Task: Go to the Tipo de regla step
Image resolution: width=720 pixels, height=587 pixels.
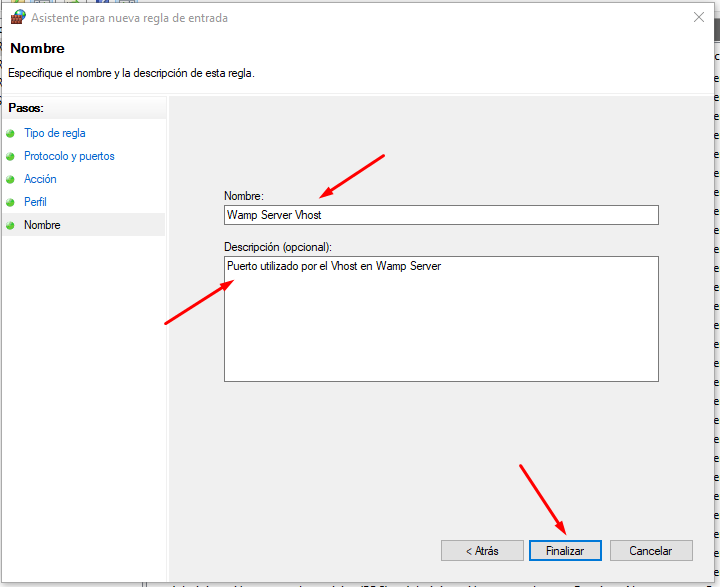Action: pos(55,133)
